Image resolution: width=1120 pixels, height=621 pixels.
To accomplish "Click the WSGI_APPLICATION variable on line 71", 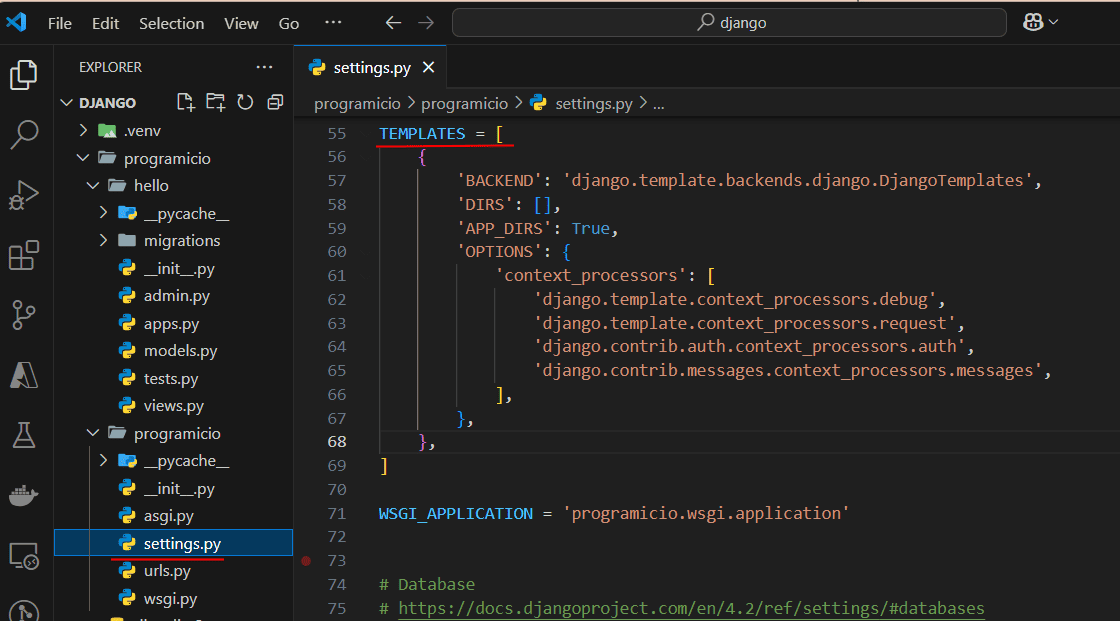I will click(456, 513).
